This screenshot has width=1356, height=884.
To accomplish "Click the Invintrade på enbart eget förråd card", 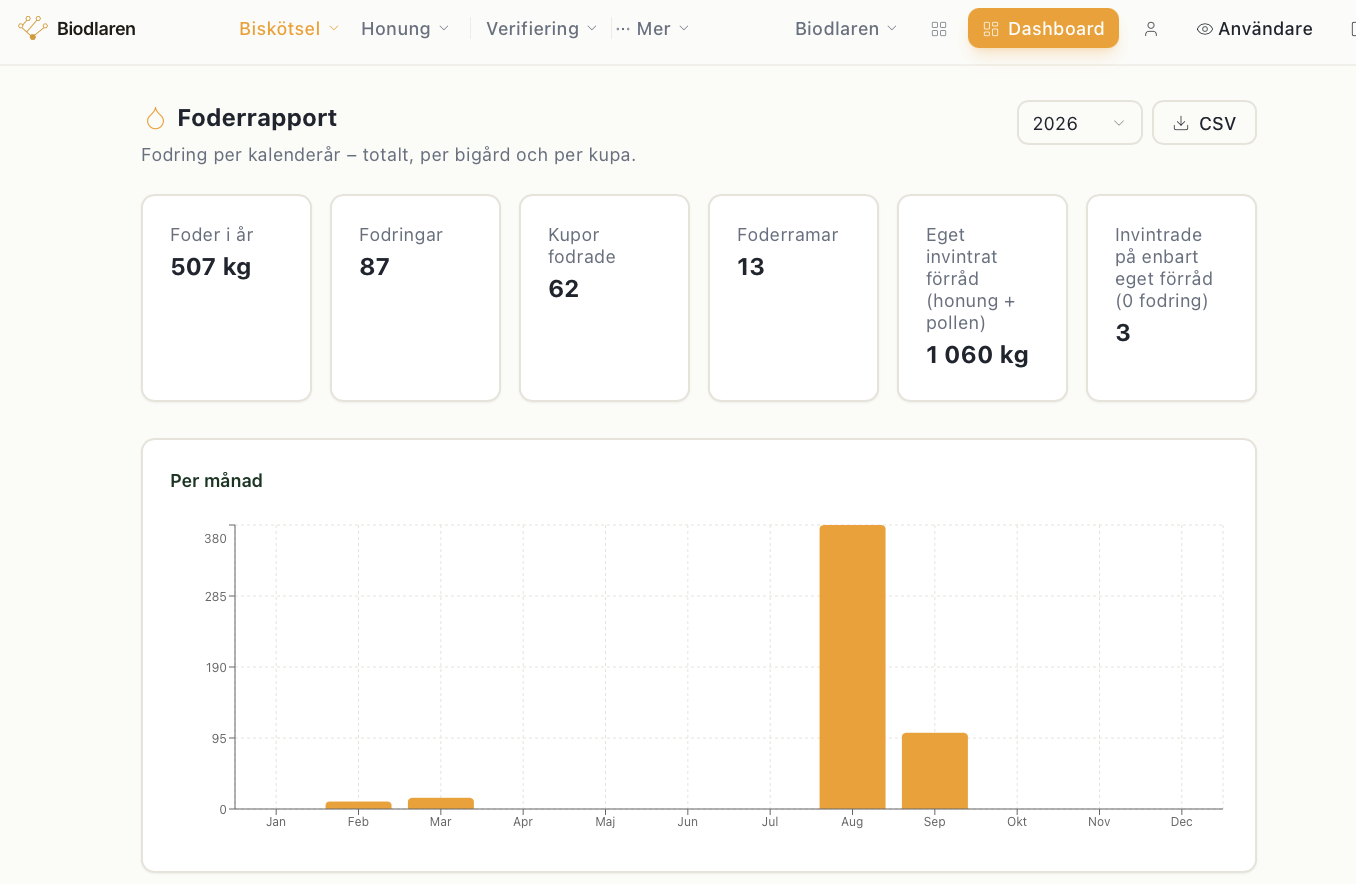I will 1171,298.
